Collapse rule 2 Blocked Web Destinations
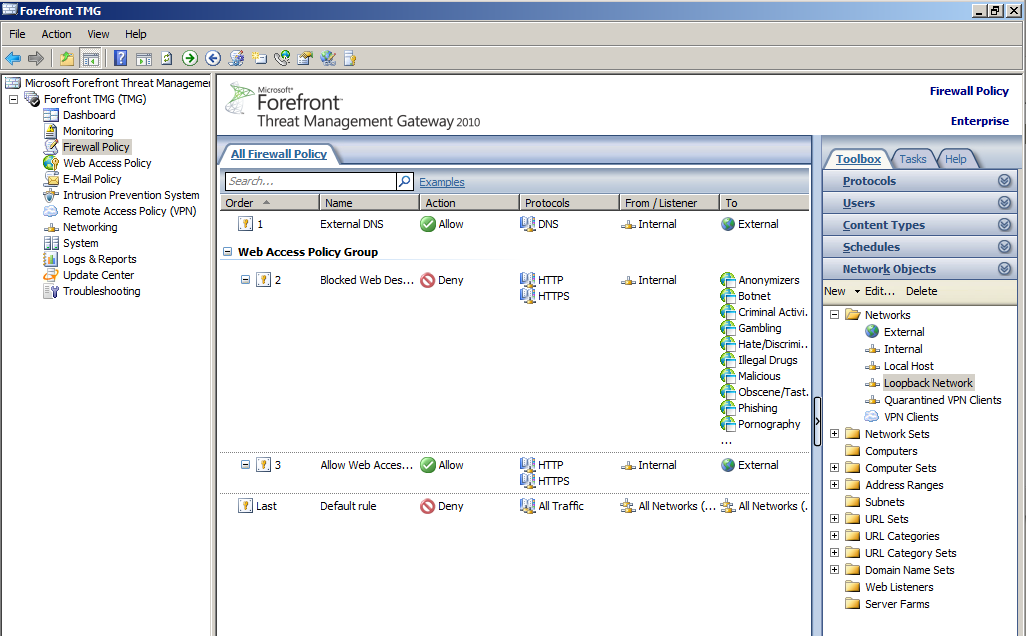1026x636 pixels. (245, 280)
